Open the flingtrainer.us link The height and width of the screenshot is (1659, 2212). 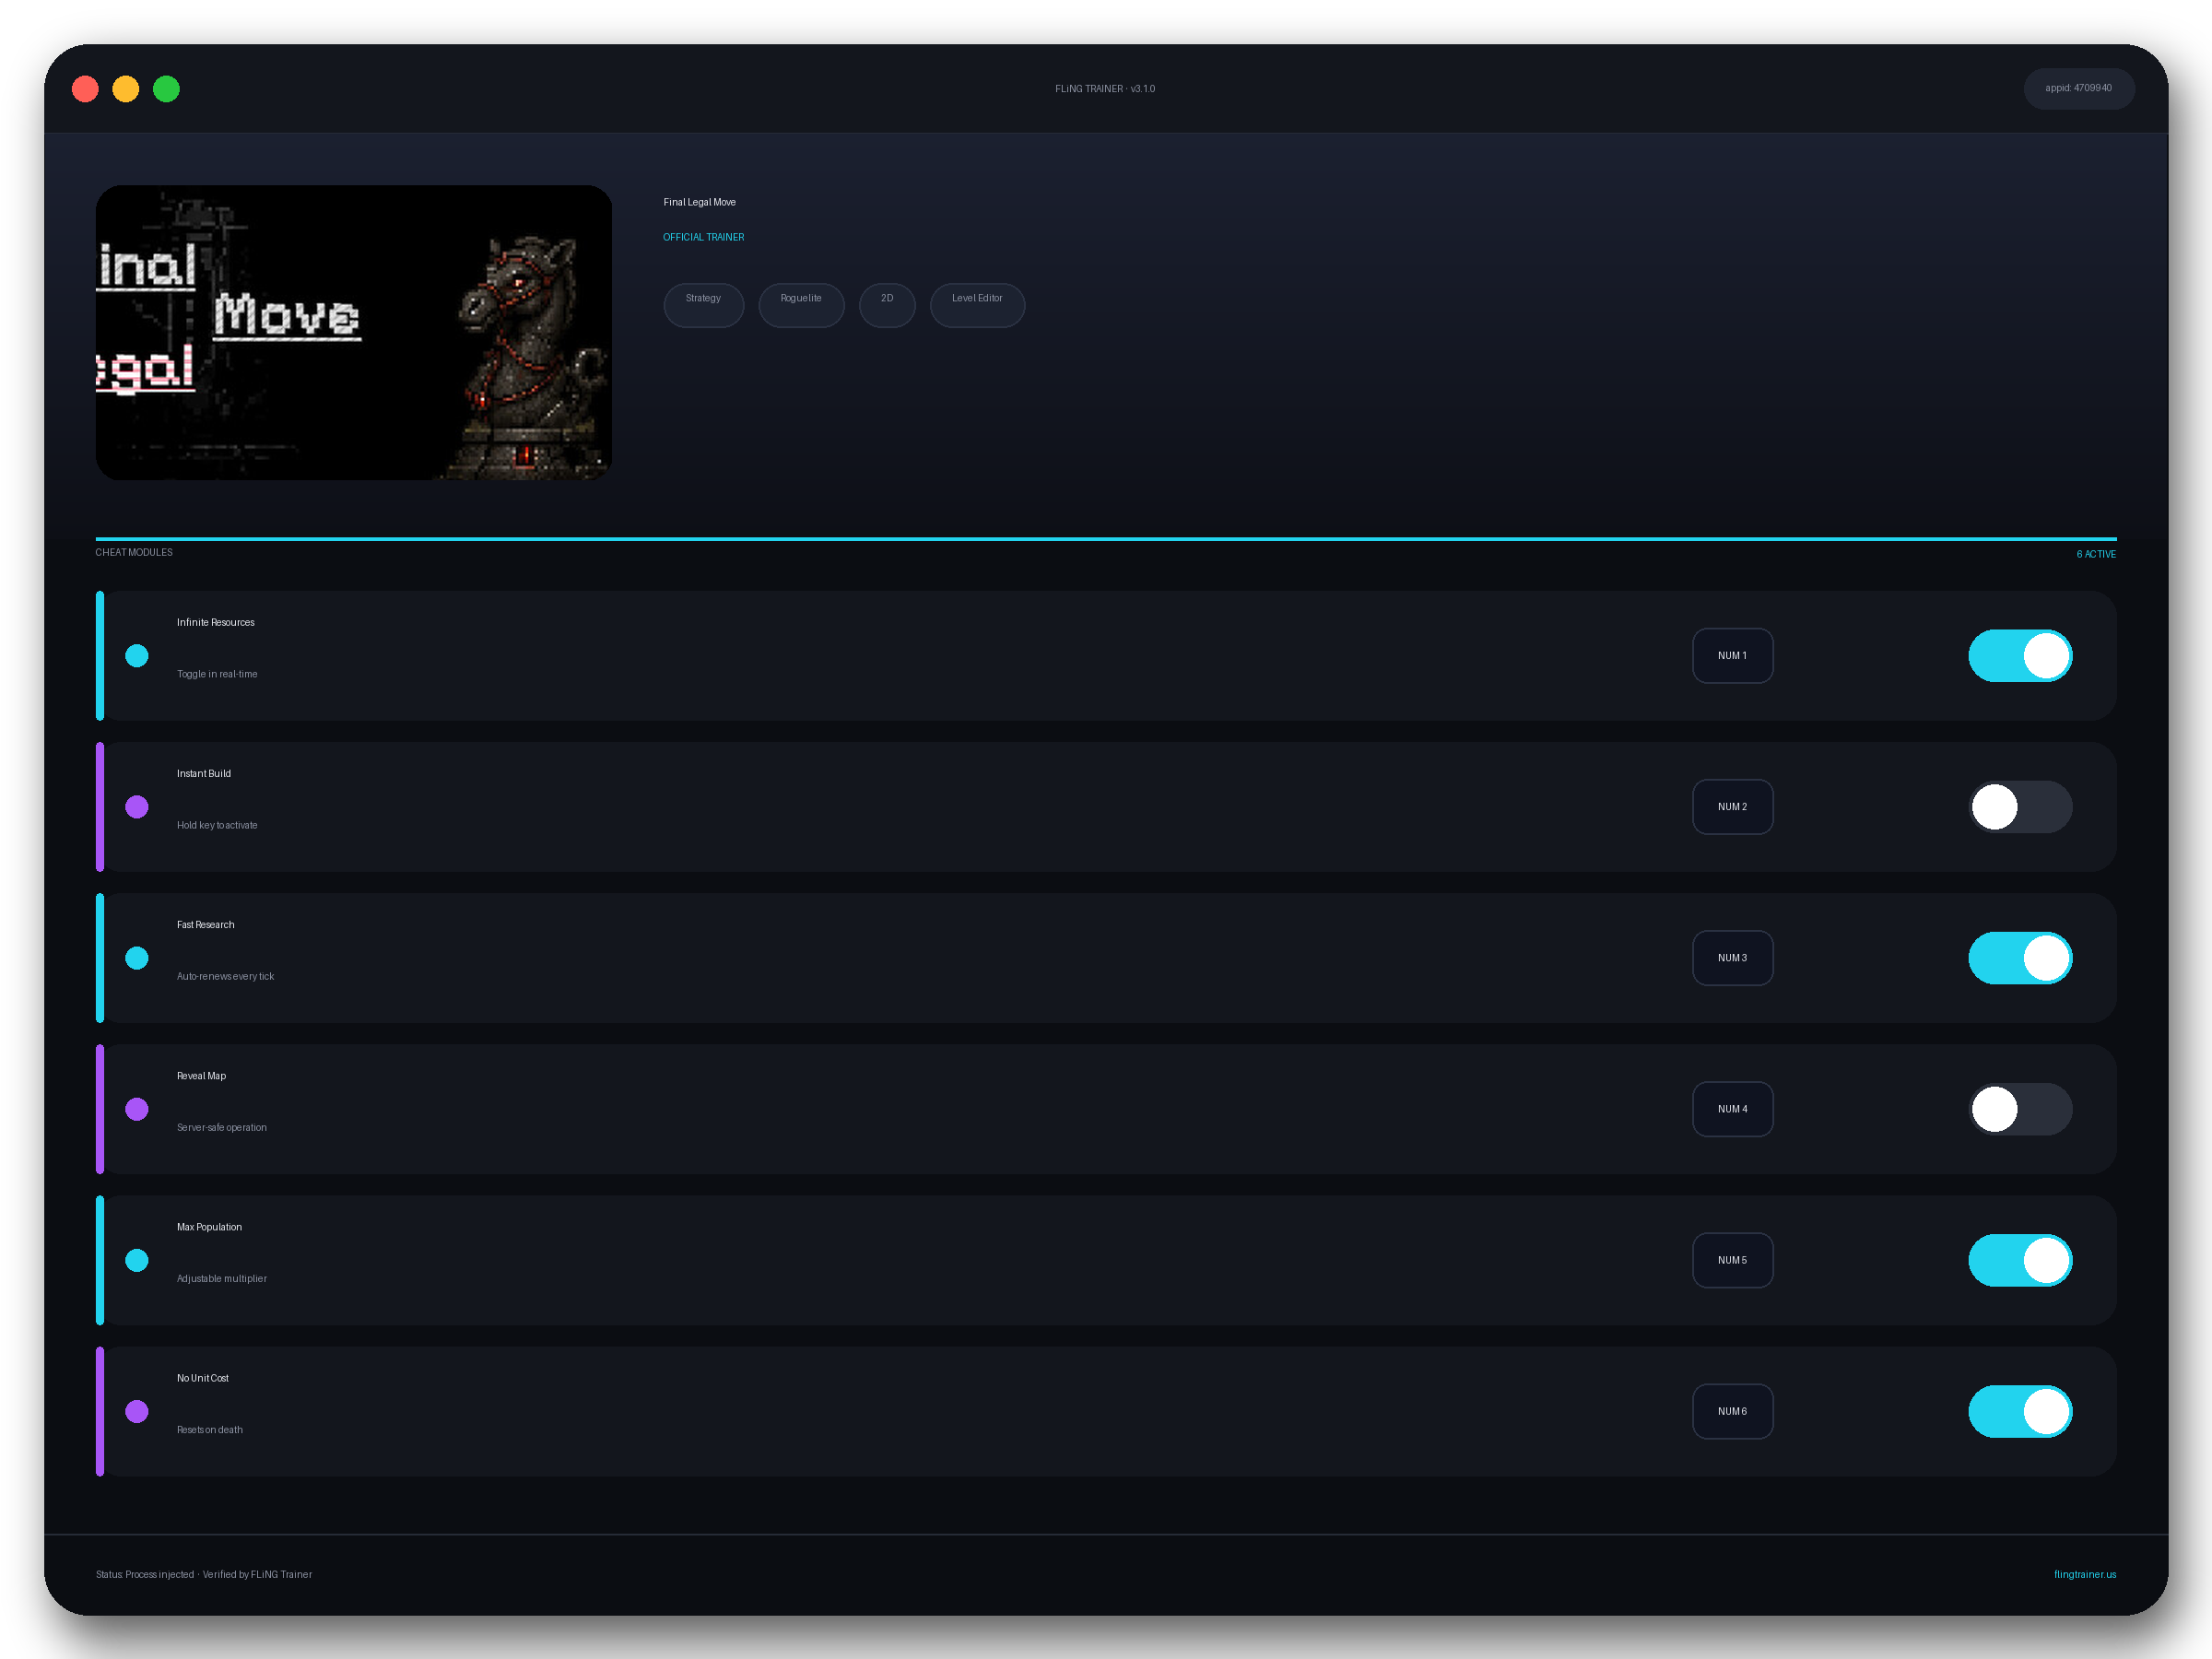pyautogui.click(x=2084, y=1574)
